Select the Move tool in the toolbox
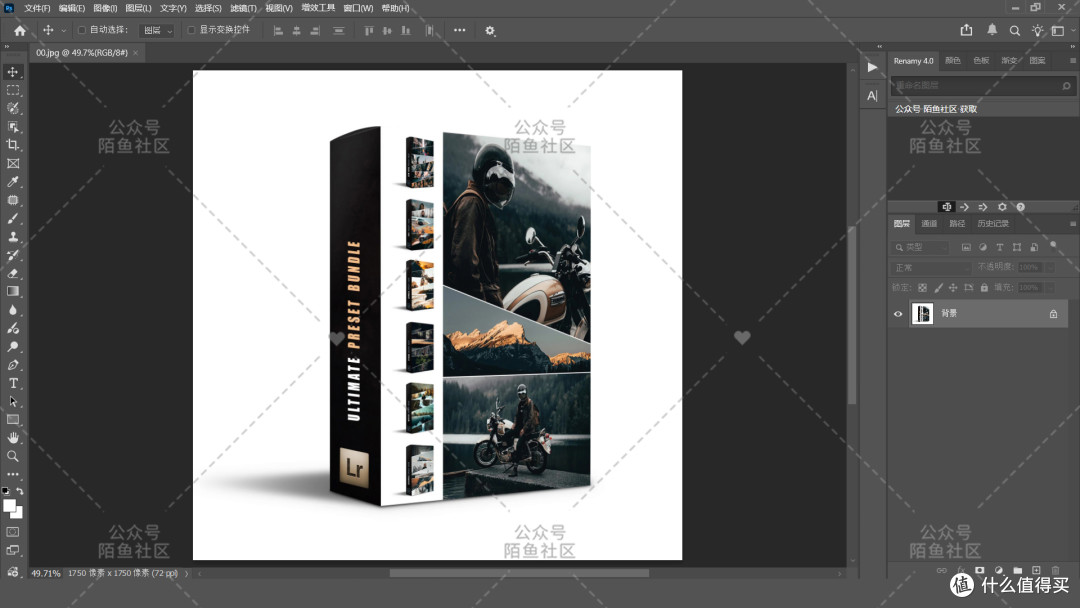The height and width of the screenshot is (608, 1080). pyautogui.click(x=13, y=72)
